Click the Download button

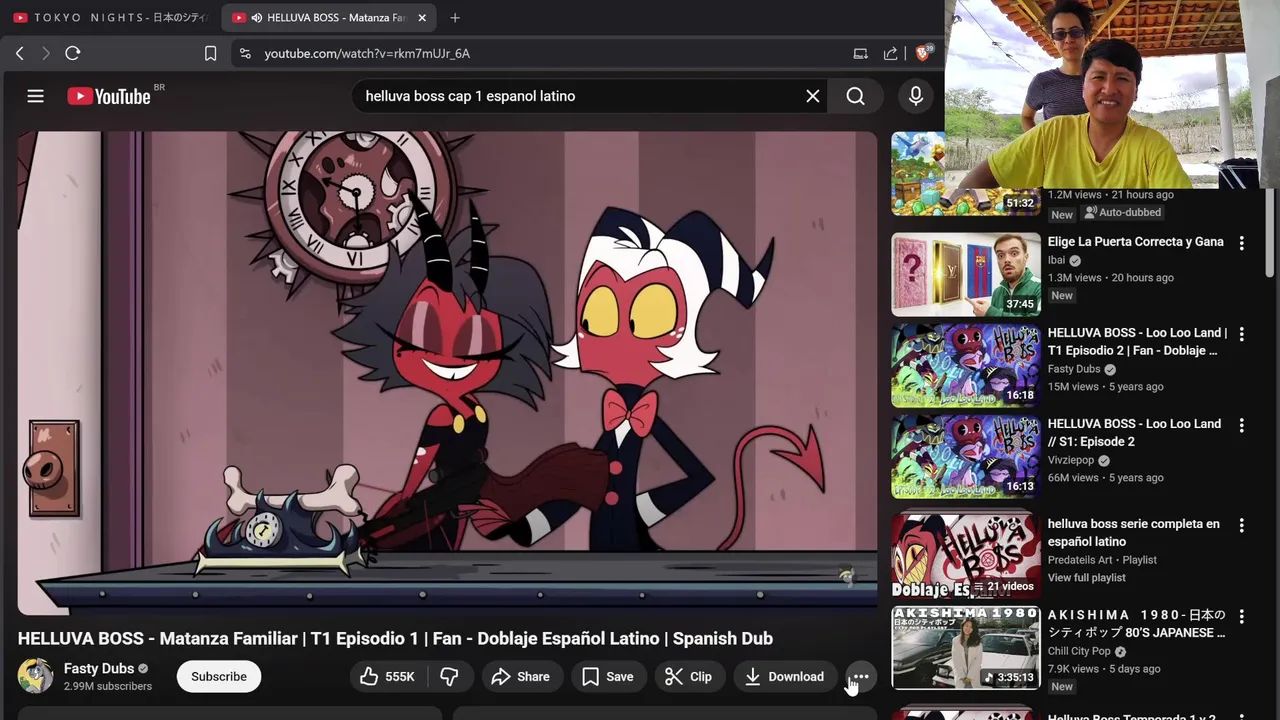tap(785, 677)
